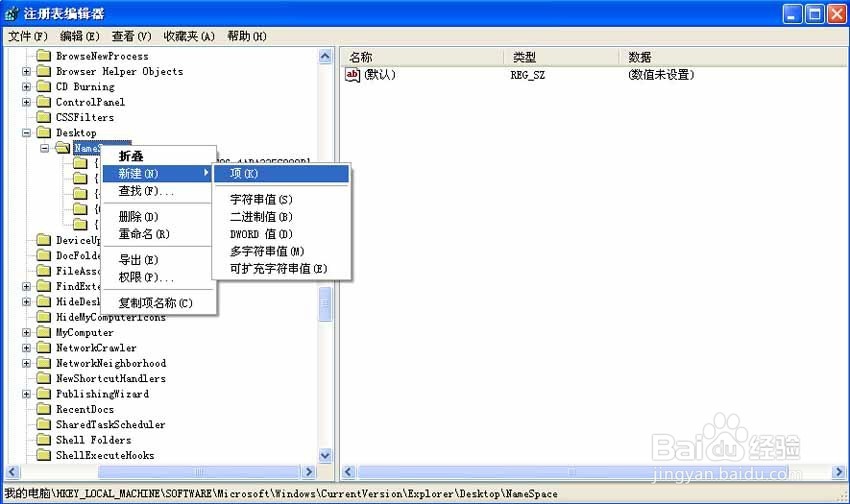
Task: Click the NetworkCrawler folder icon
Action: pyautogui.click(x=43, y=347)
